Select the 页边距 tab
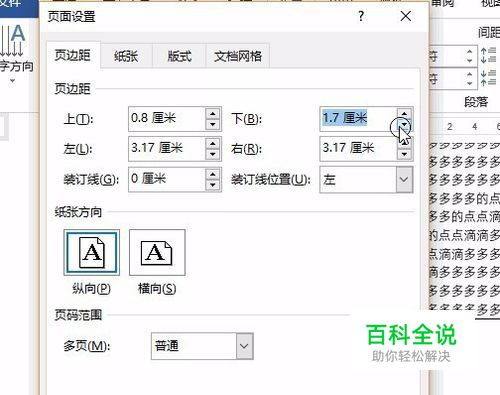 pyautogui.click(x=73, y=55)
